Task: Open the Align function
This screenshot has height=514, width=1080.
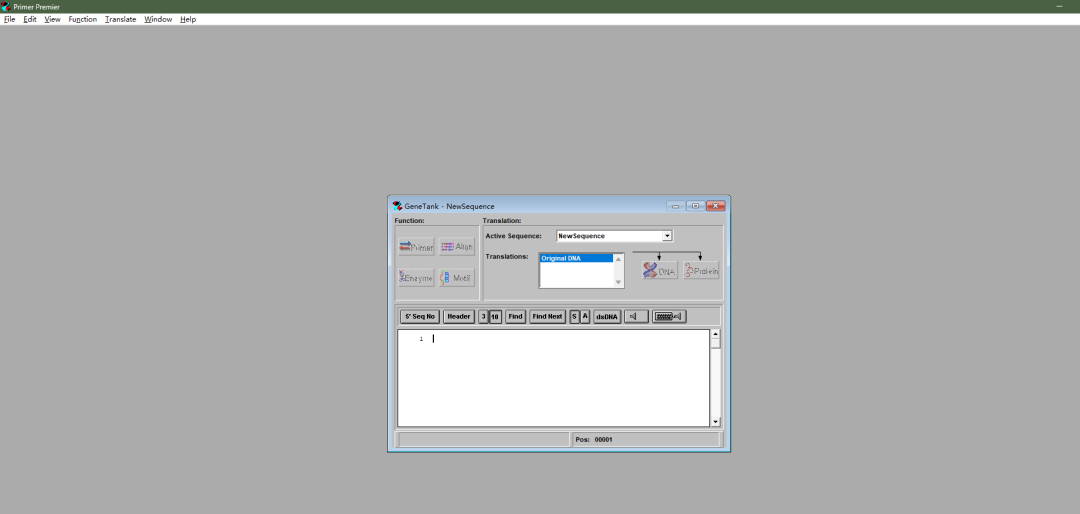Action: pos(457,247)
